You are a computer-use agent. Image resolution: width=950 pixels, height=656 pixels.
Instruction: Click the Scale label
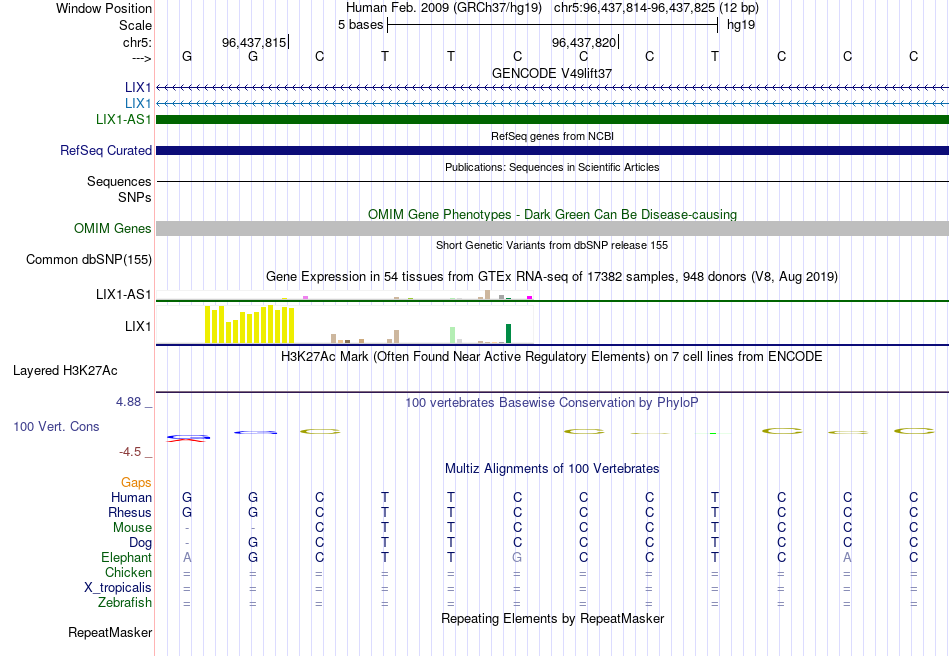(x=135, y=25)
